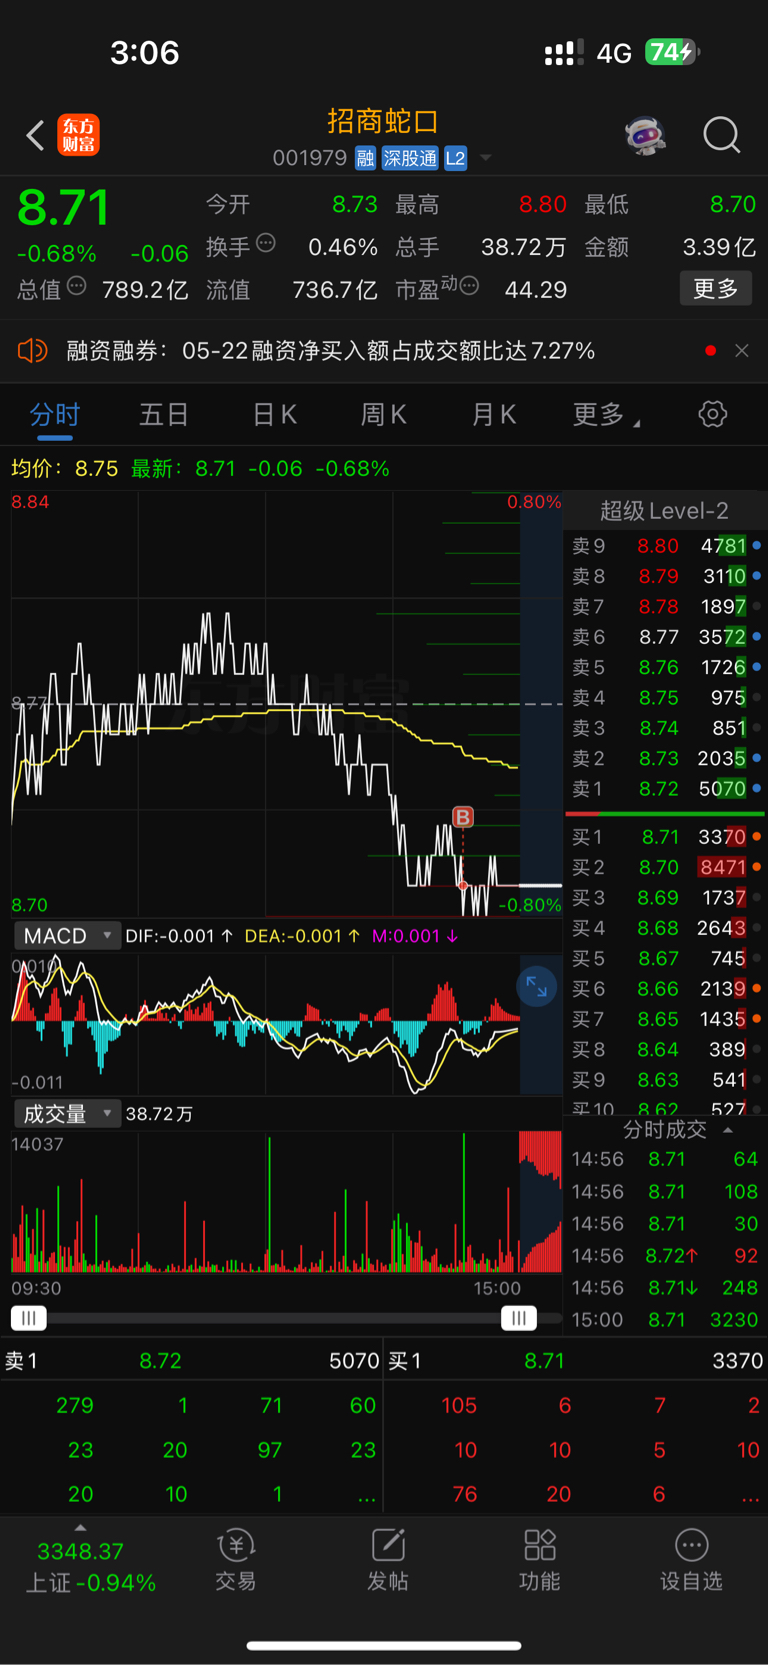Tap the iOS home indicator bar

coord(384,1645)
